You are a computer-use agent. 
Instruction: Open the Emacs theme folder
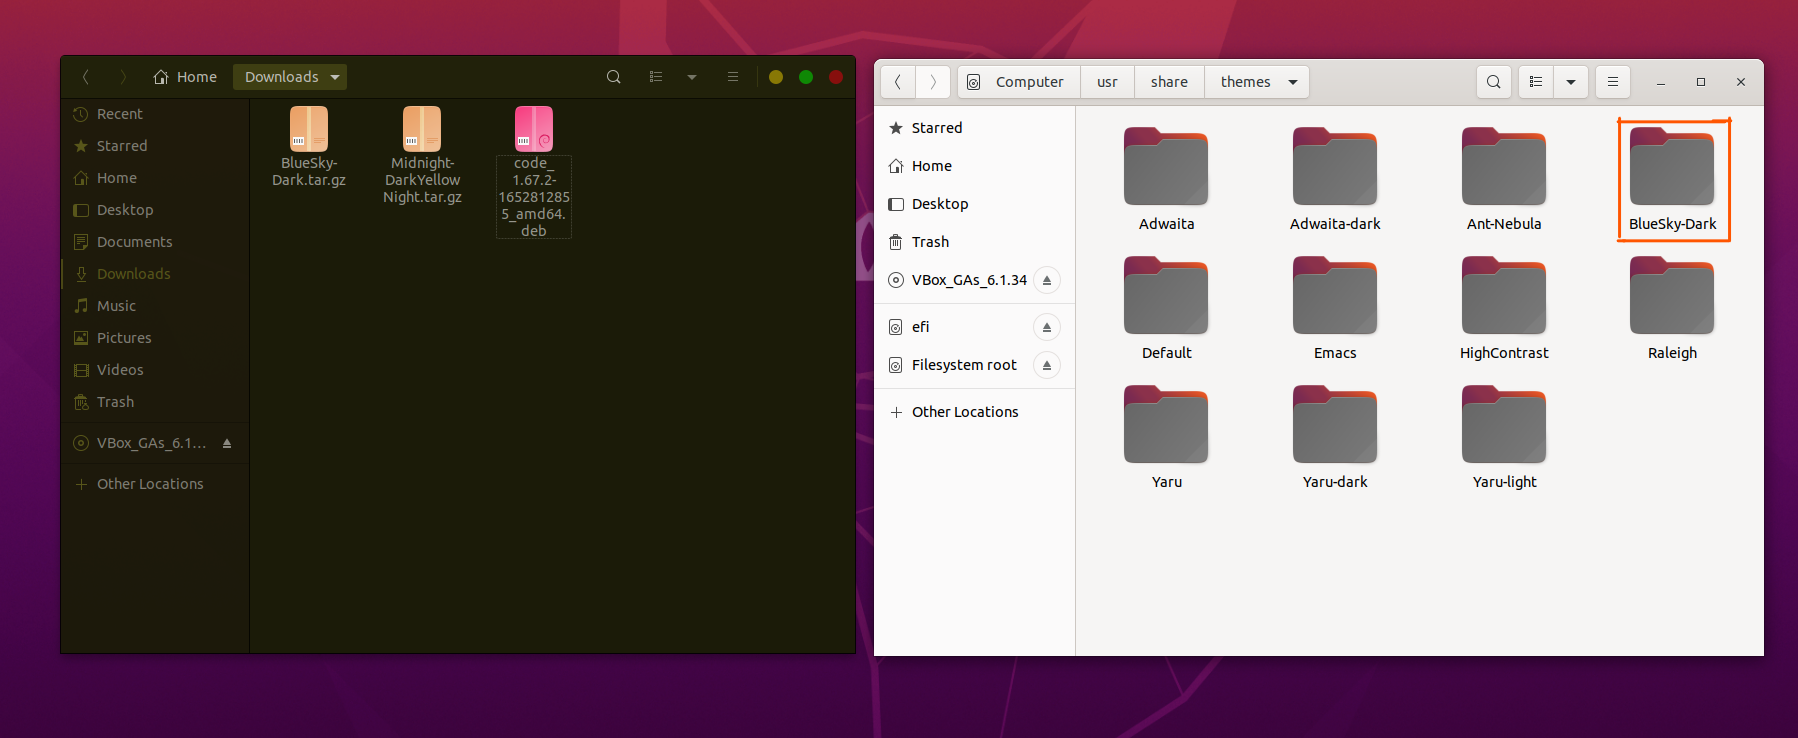(x=1335, y=308)
